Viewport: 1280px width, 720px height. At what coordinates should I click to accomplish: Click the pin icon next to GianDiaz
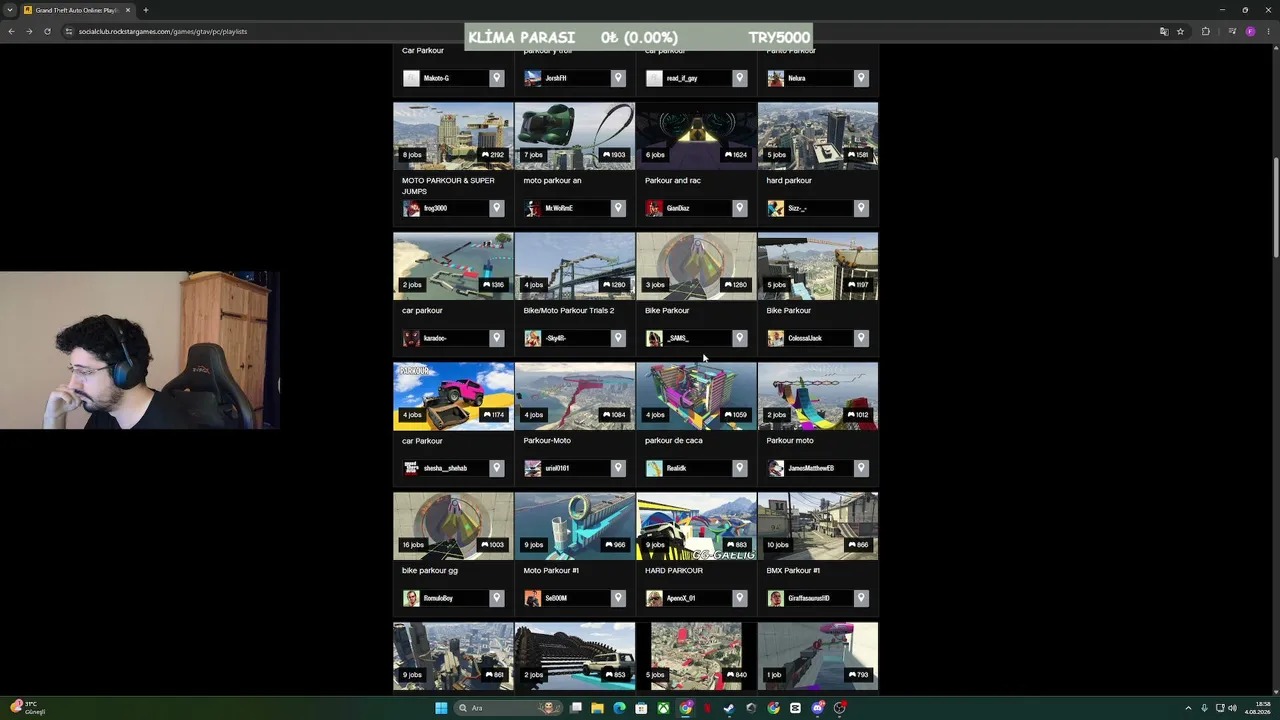(x=739, y=208)
